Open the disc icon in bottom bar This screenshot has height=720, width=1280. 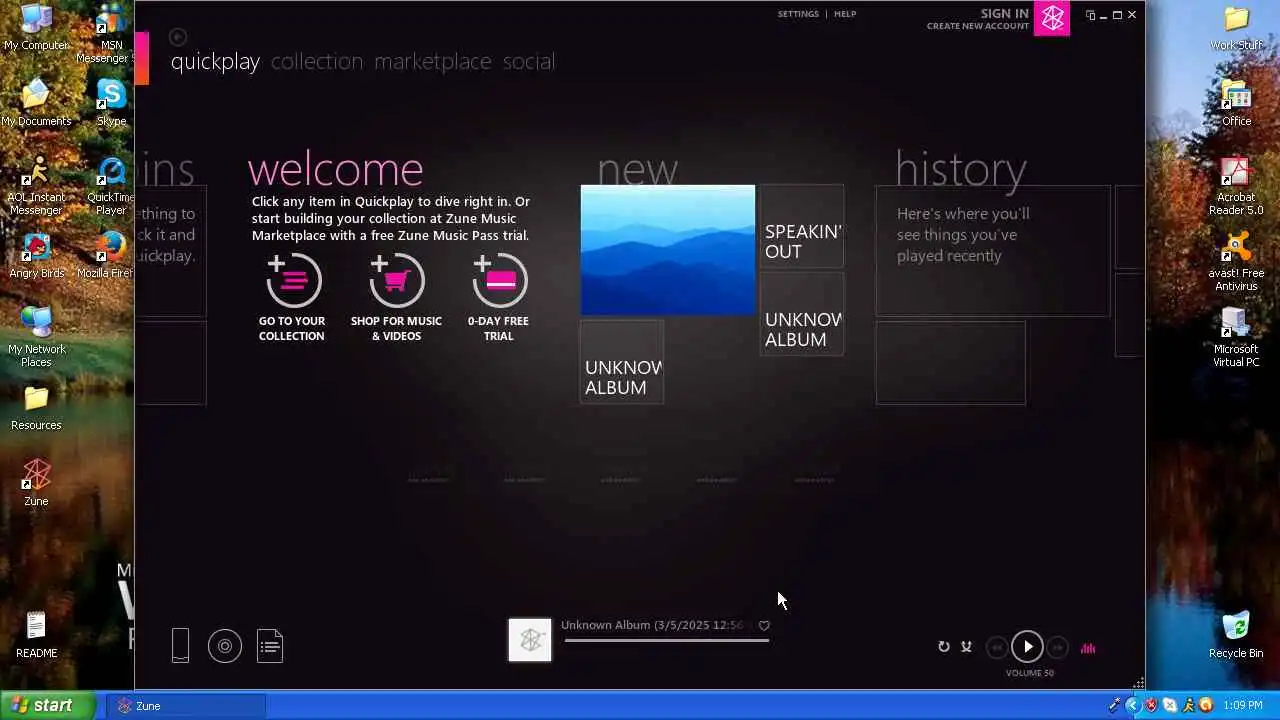[225, 646]
